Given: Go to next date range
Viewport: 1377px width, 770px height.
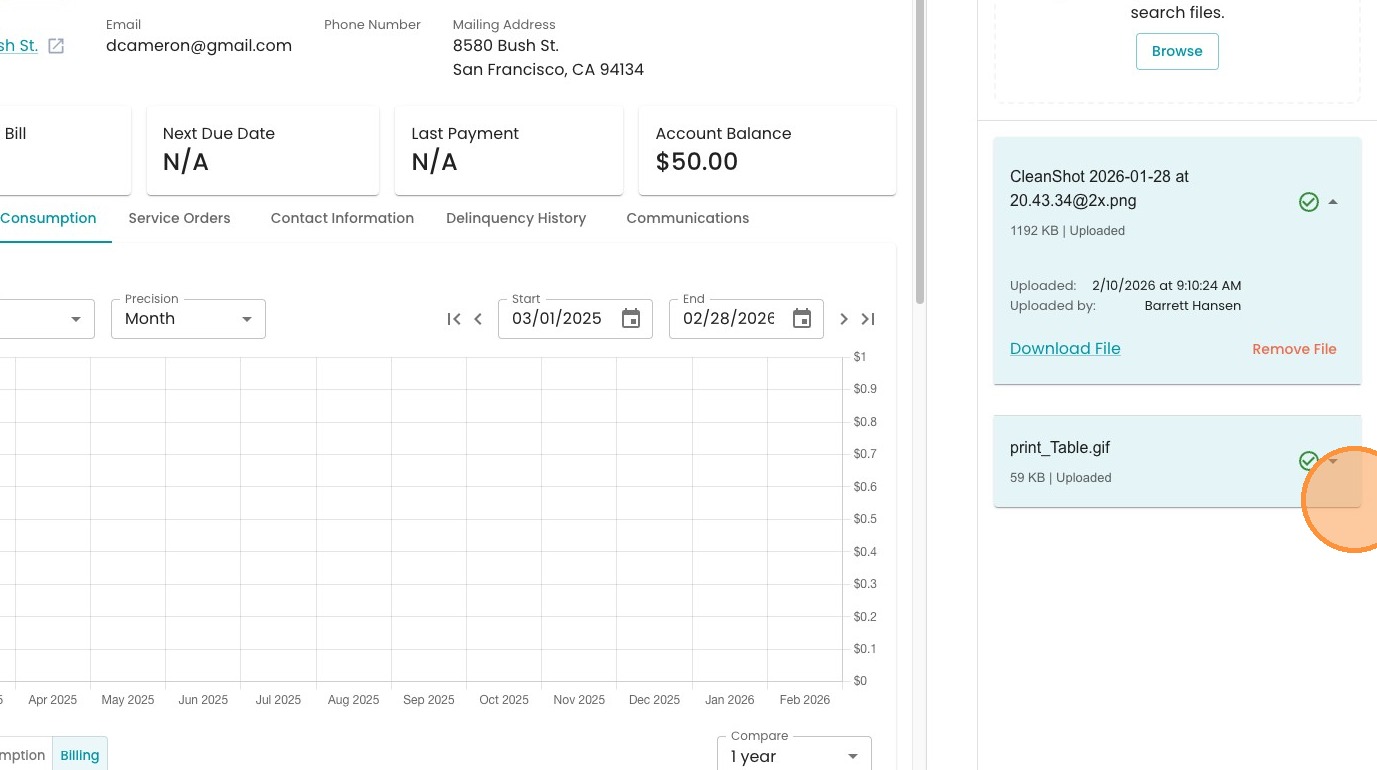Looking at the screenshot, I should coord(844,319).
